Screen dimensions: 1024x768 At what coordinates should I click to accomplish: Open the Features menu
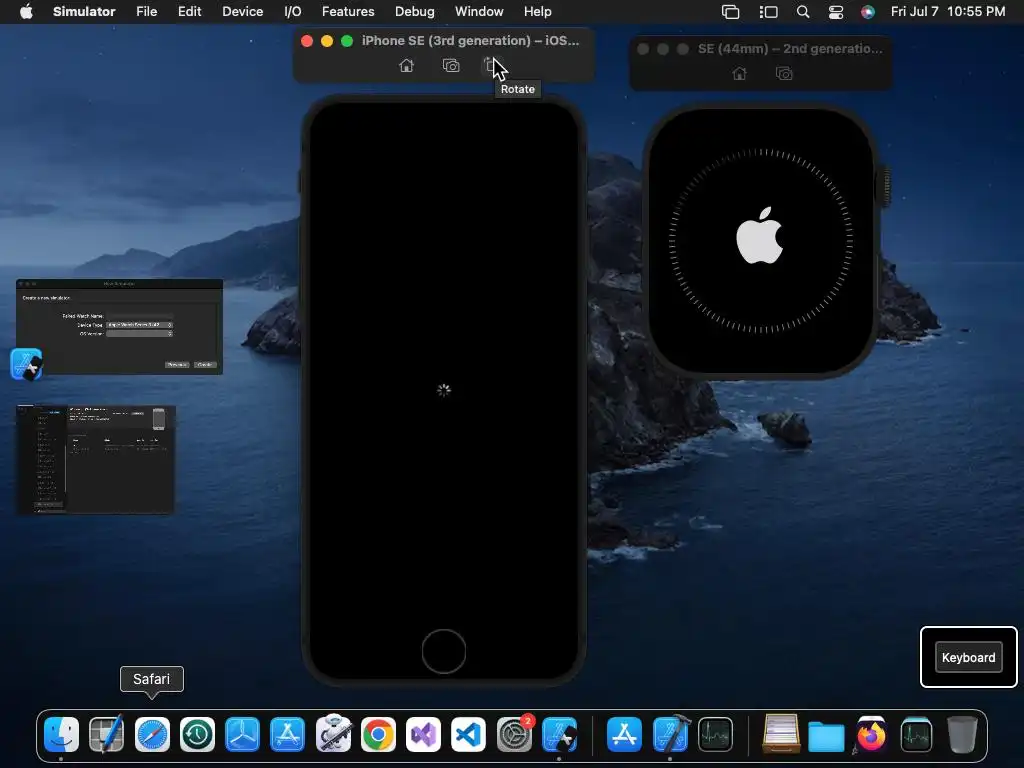348,12
